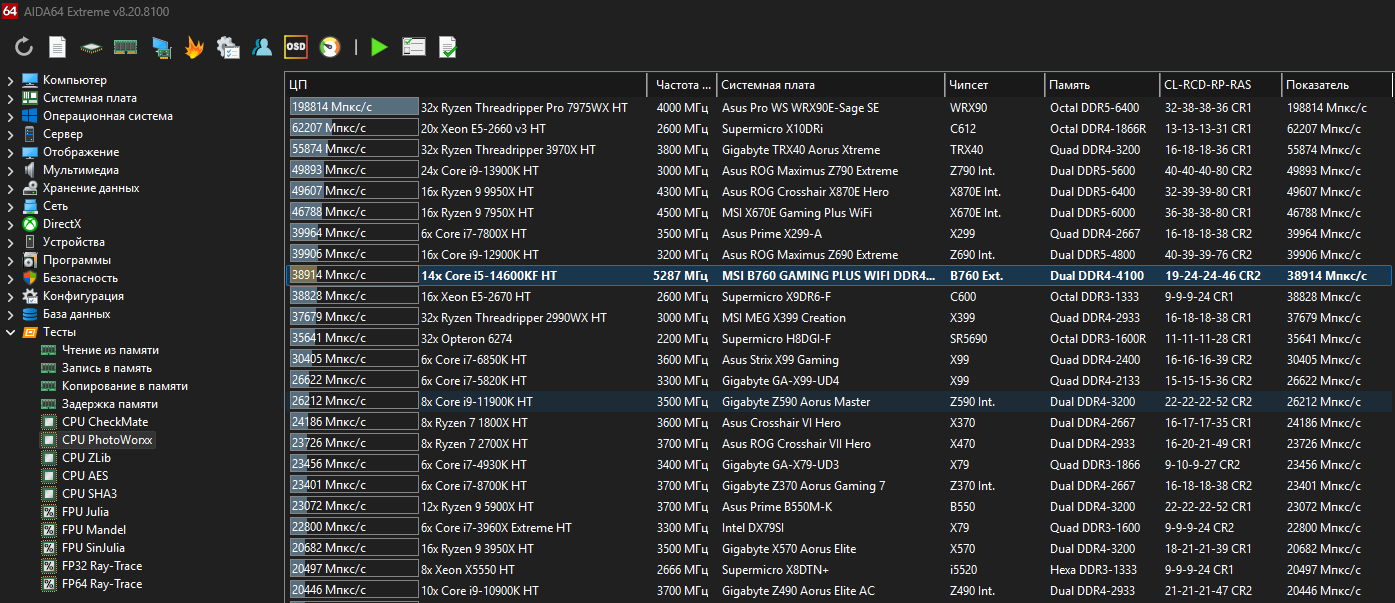1395x603 pixels.
Task: Expand the Операционная система tree node
Action: (10, 116)
